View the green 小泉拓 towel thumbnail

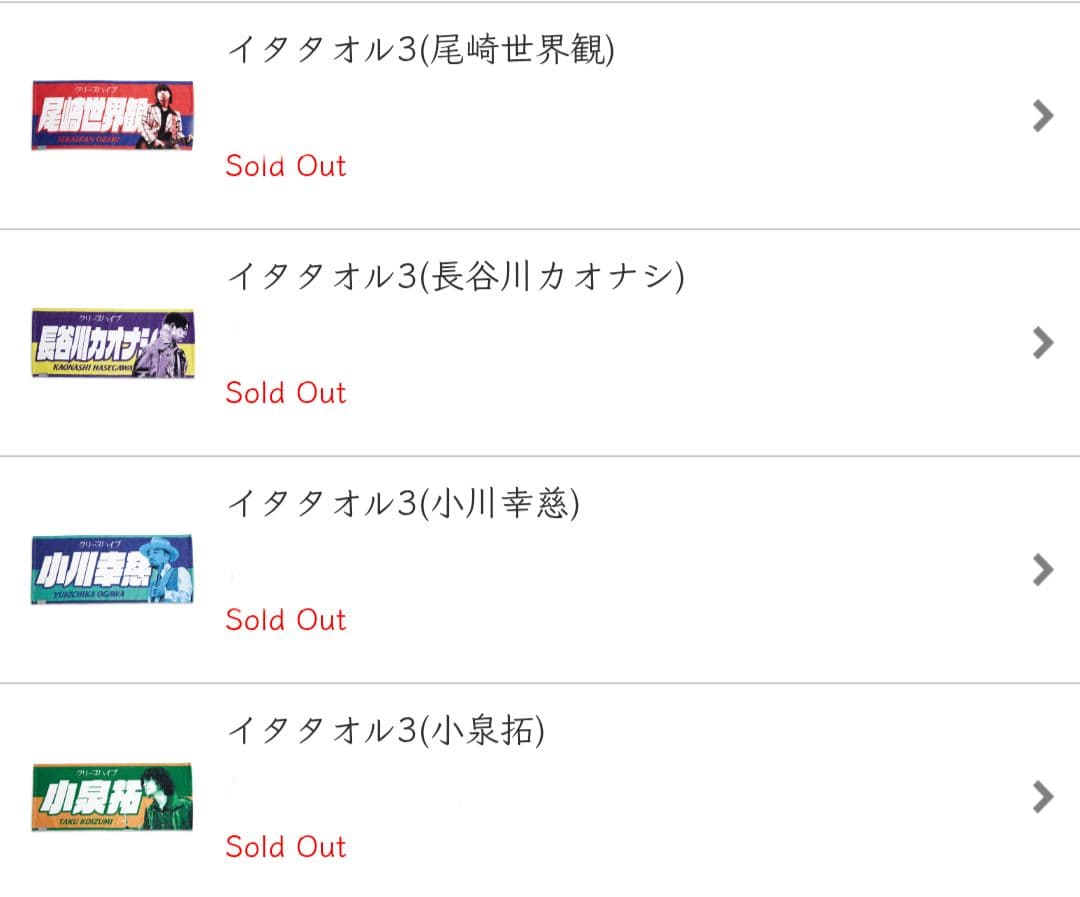click(x=112, y=797)
